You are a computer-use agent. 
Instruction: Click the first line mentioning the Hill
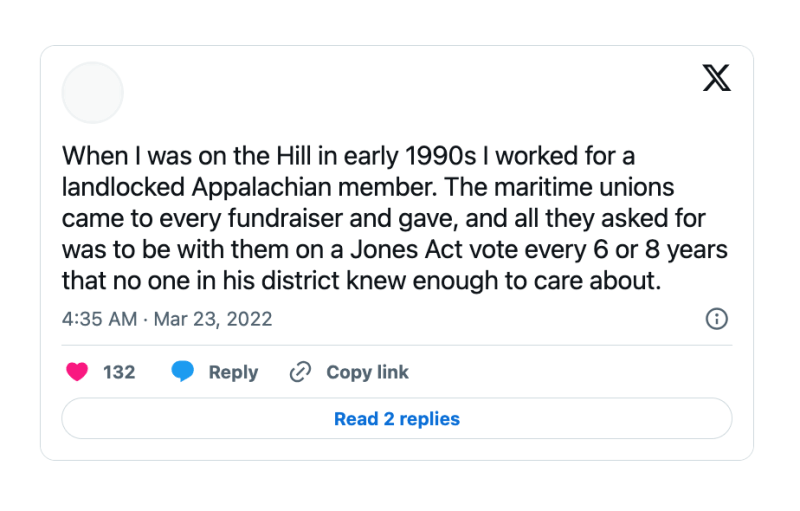(348, 156)
